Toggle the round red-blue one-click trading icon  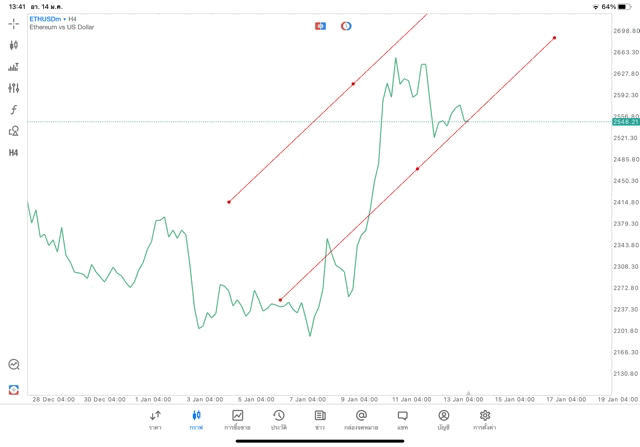(346, 26)
